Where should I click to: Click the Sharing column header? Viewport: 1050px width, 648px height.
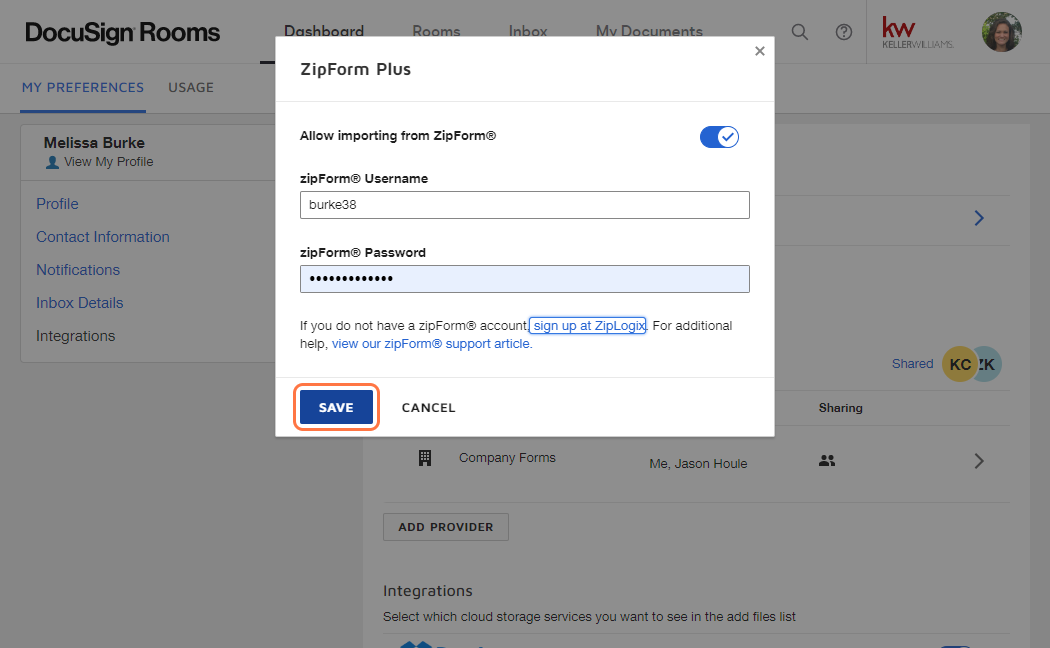[840, 408]
